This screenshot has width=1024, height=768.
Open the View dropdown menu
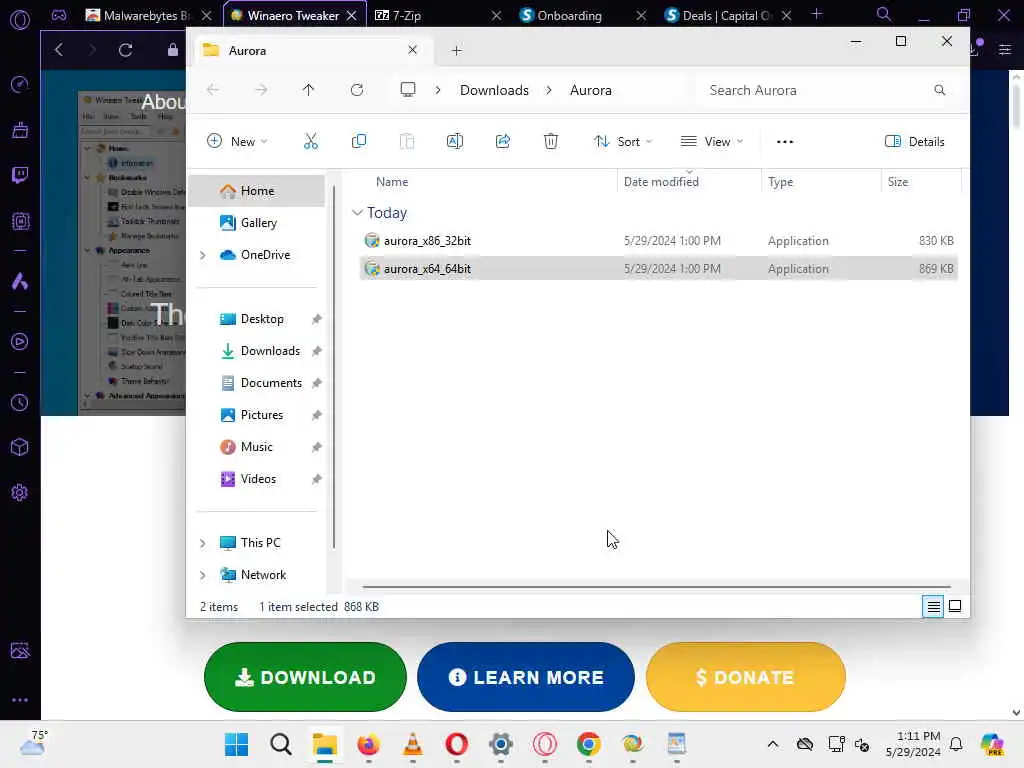(x=712, y=141)
